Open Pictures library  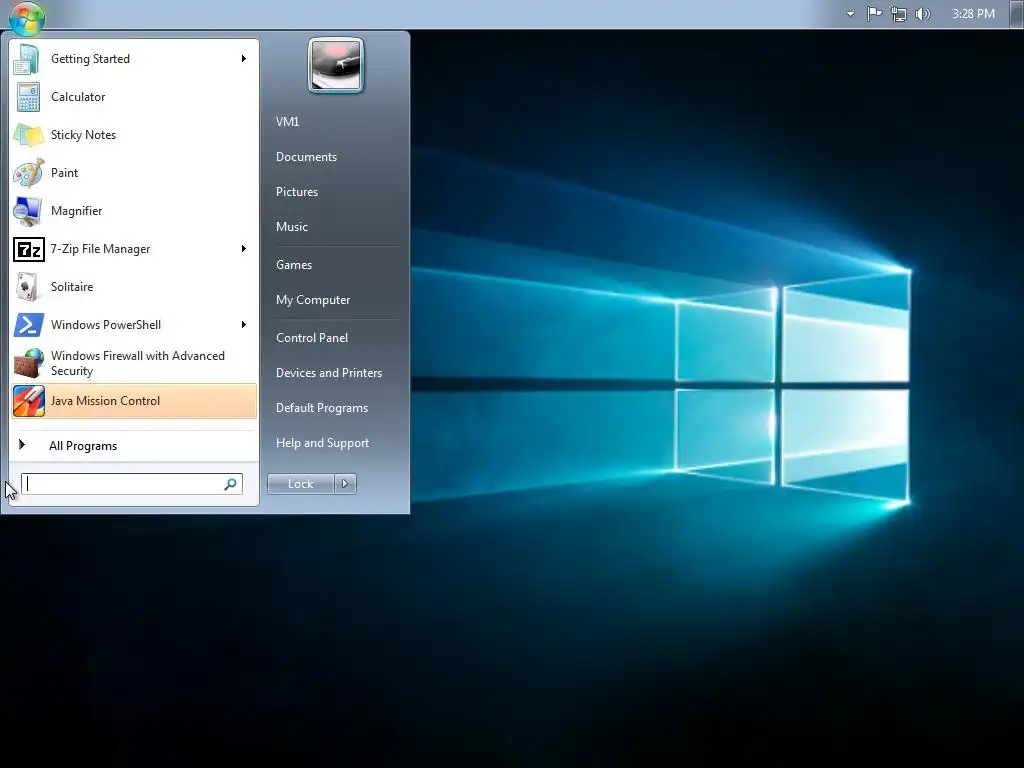click(x=296, y=192)
